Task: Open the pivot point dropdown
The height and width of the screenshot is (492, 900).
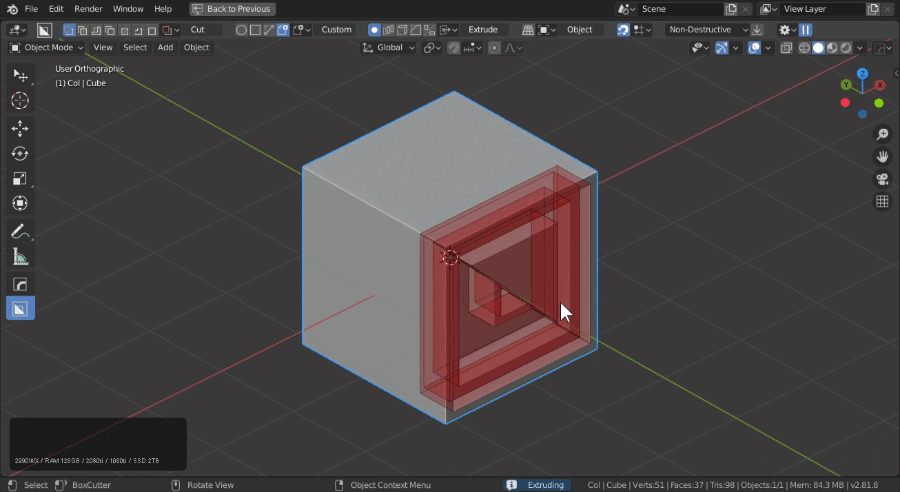Action: click(x=432, y=48)
